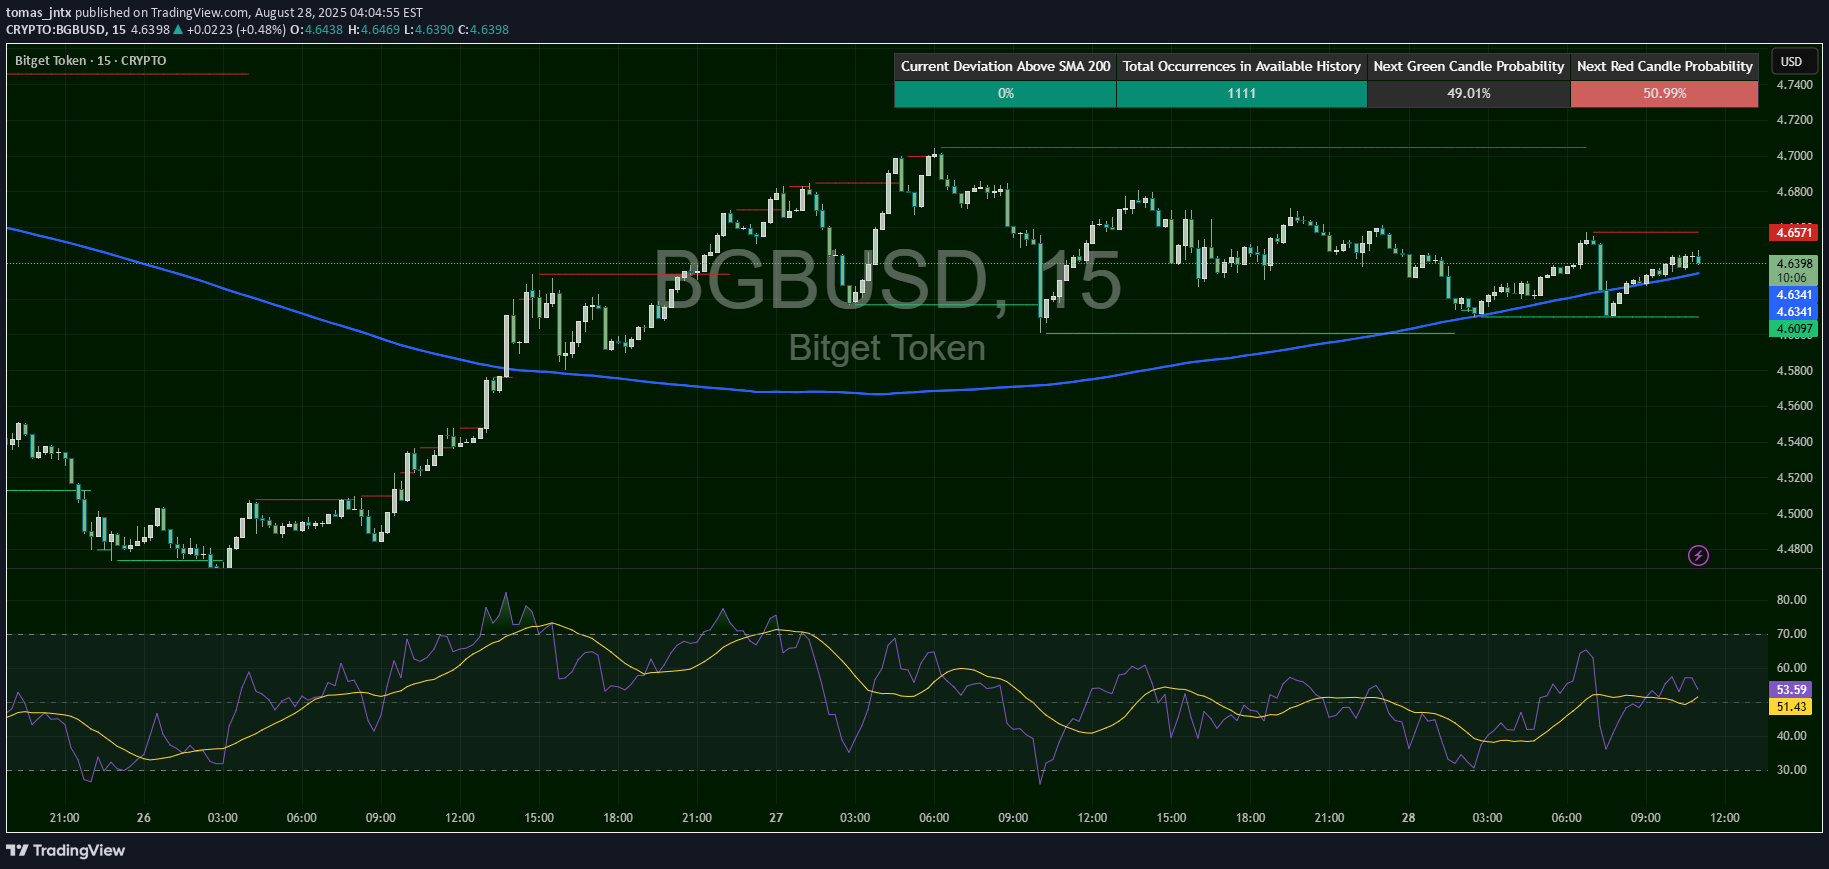1829x869 pixels.
Task: Click the tomas_jntx author name
Action: coord(39,13)
